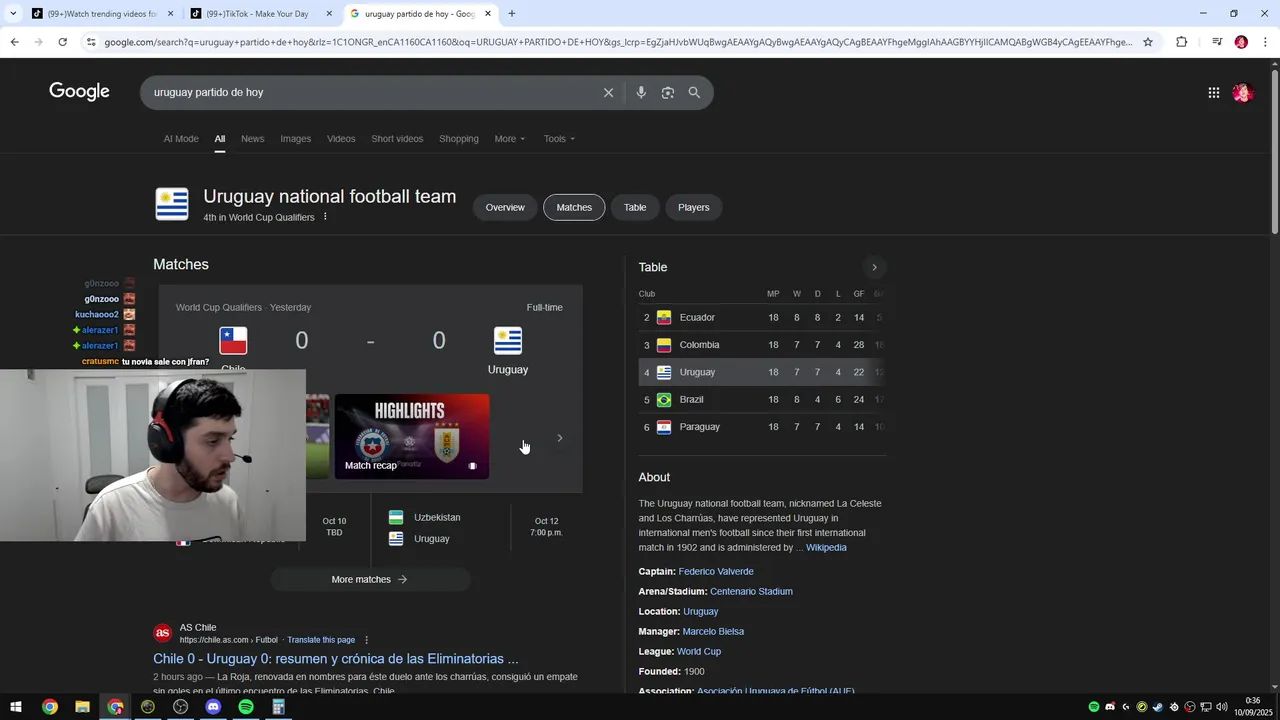Screen dimensions: 1280x720
Task: Switch to the TikTok Make Your Day tab
Action: (x=262, y=14)
